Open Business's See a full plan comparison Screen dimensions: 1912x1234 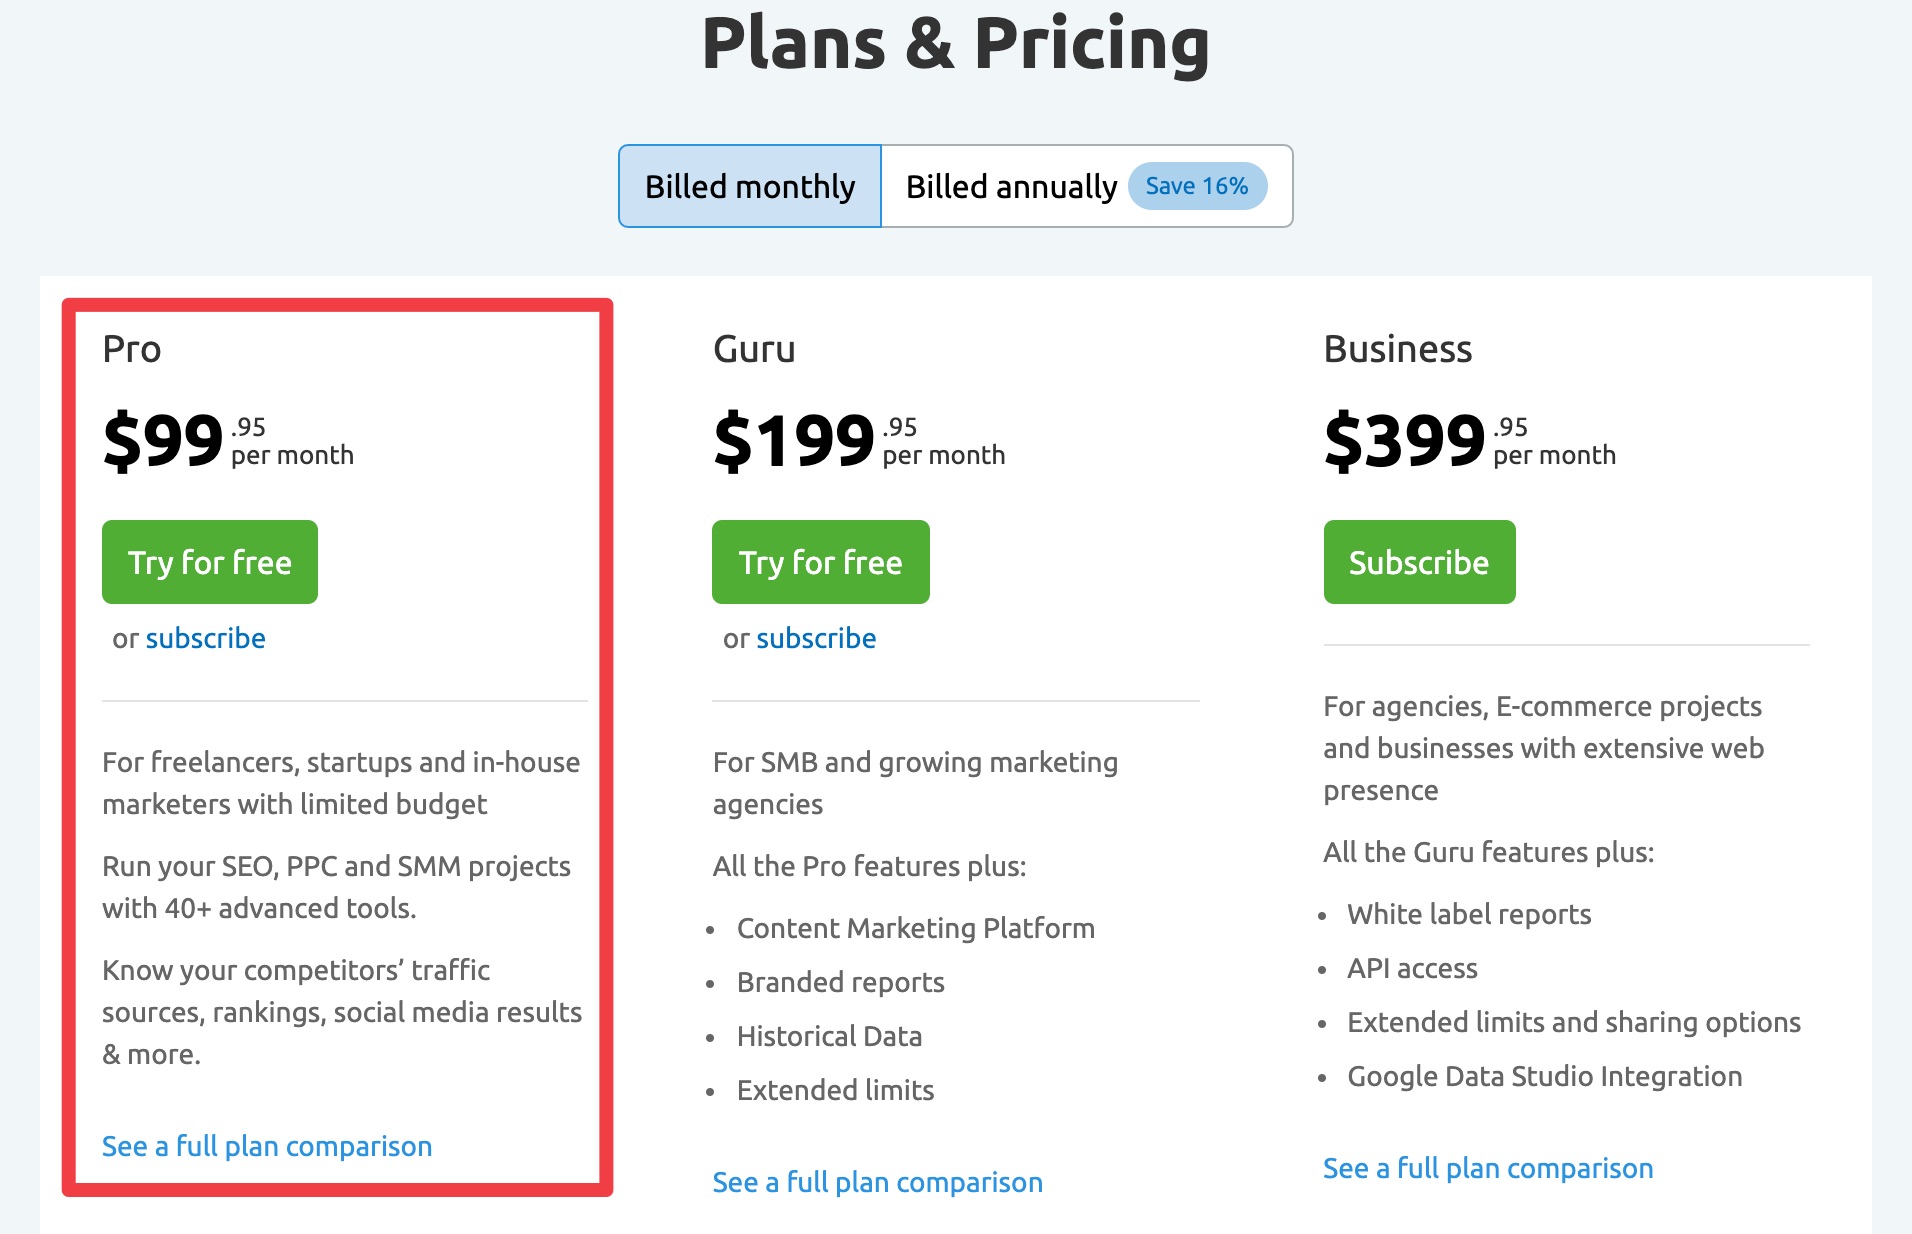tap(1488, 1168)
